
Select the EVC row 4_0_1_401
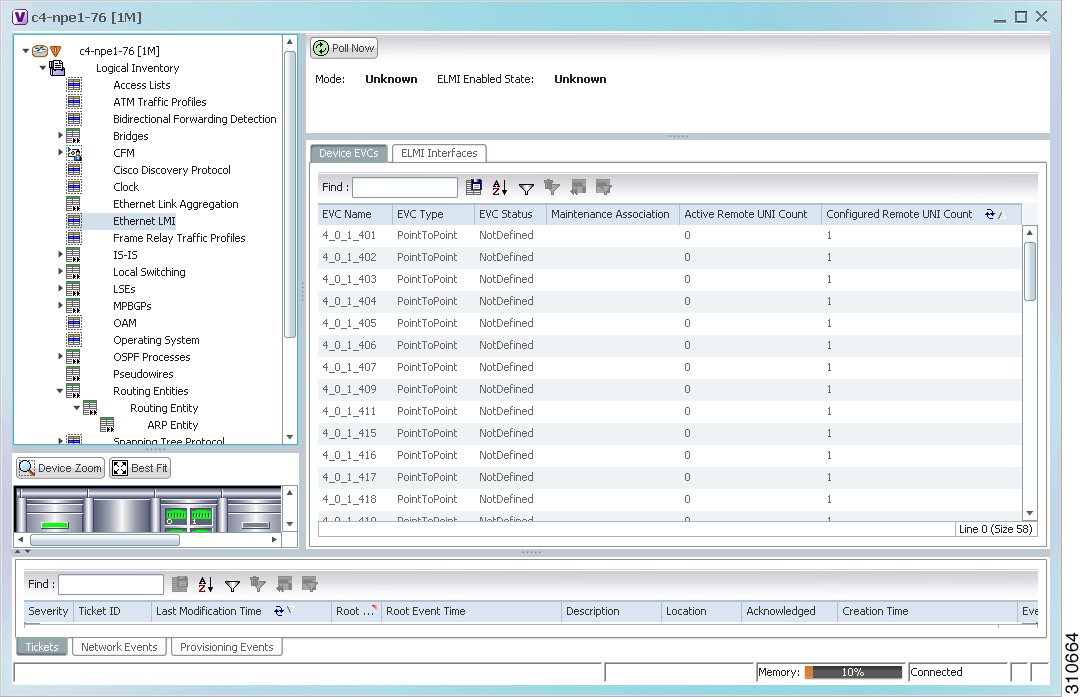670,235
